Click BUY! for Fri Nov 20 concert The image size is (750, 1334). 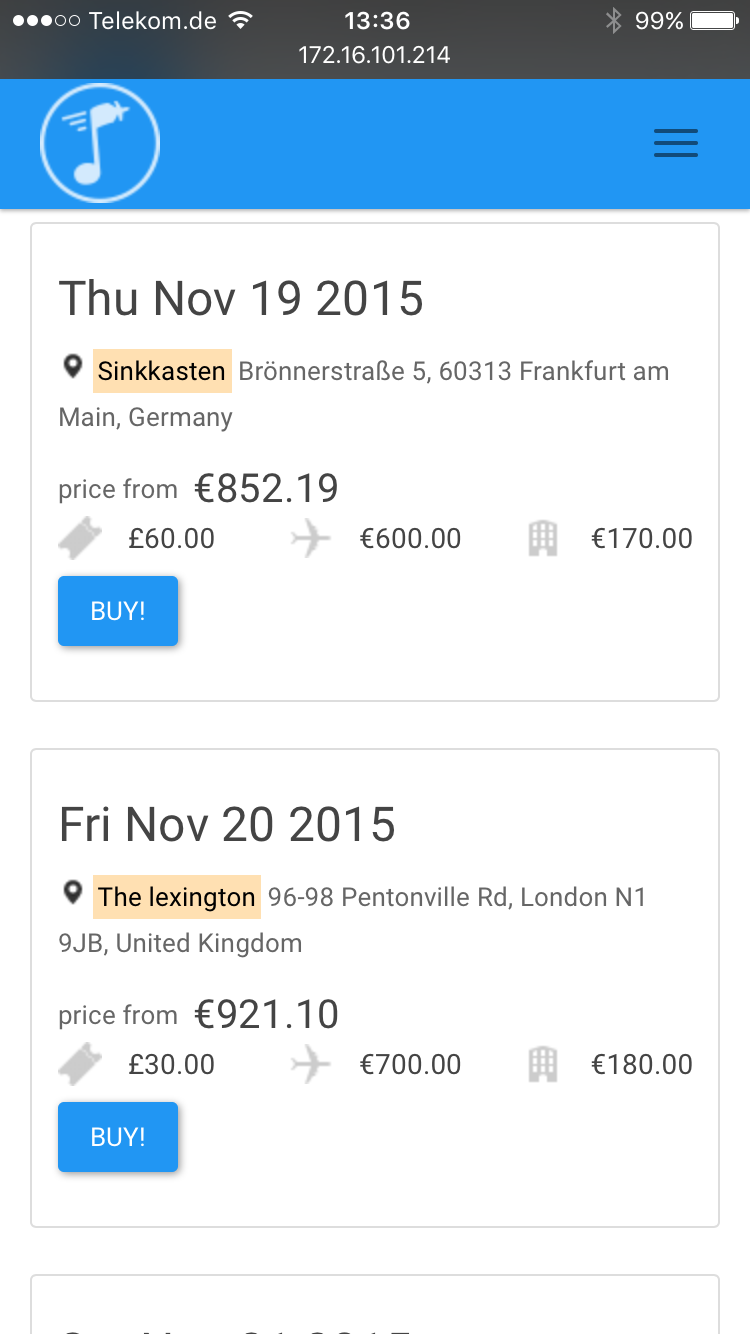118,1137
